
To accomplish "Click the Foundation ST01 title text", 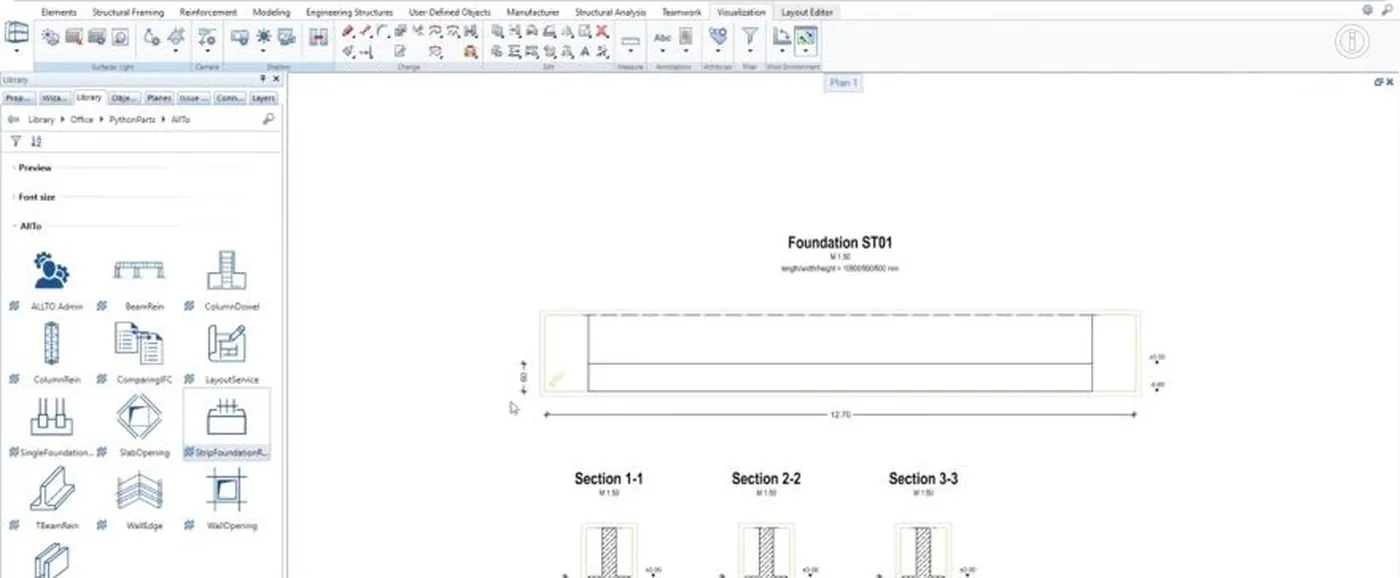I will (x=840, y=242).
